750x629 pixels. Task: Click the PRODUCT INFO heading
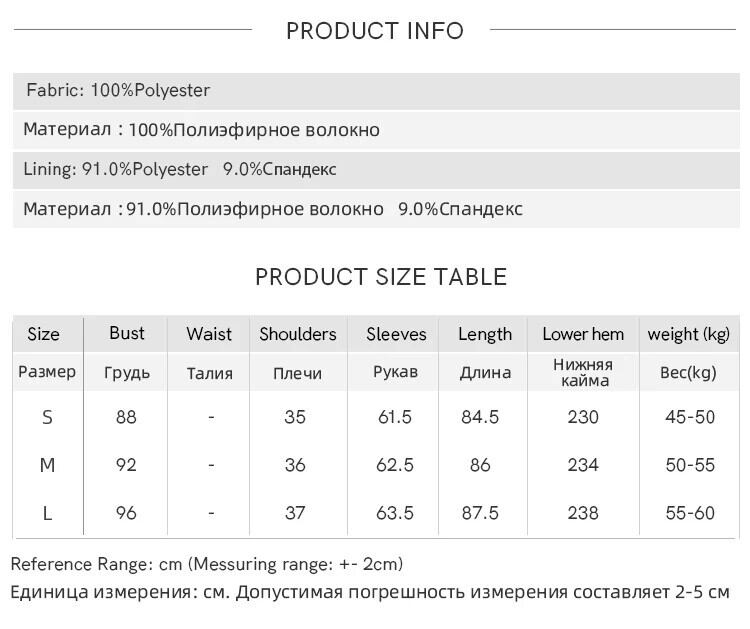coord(375,31)
